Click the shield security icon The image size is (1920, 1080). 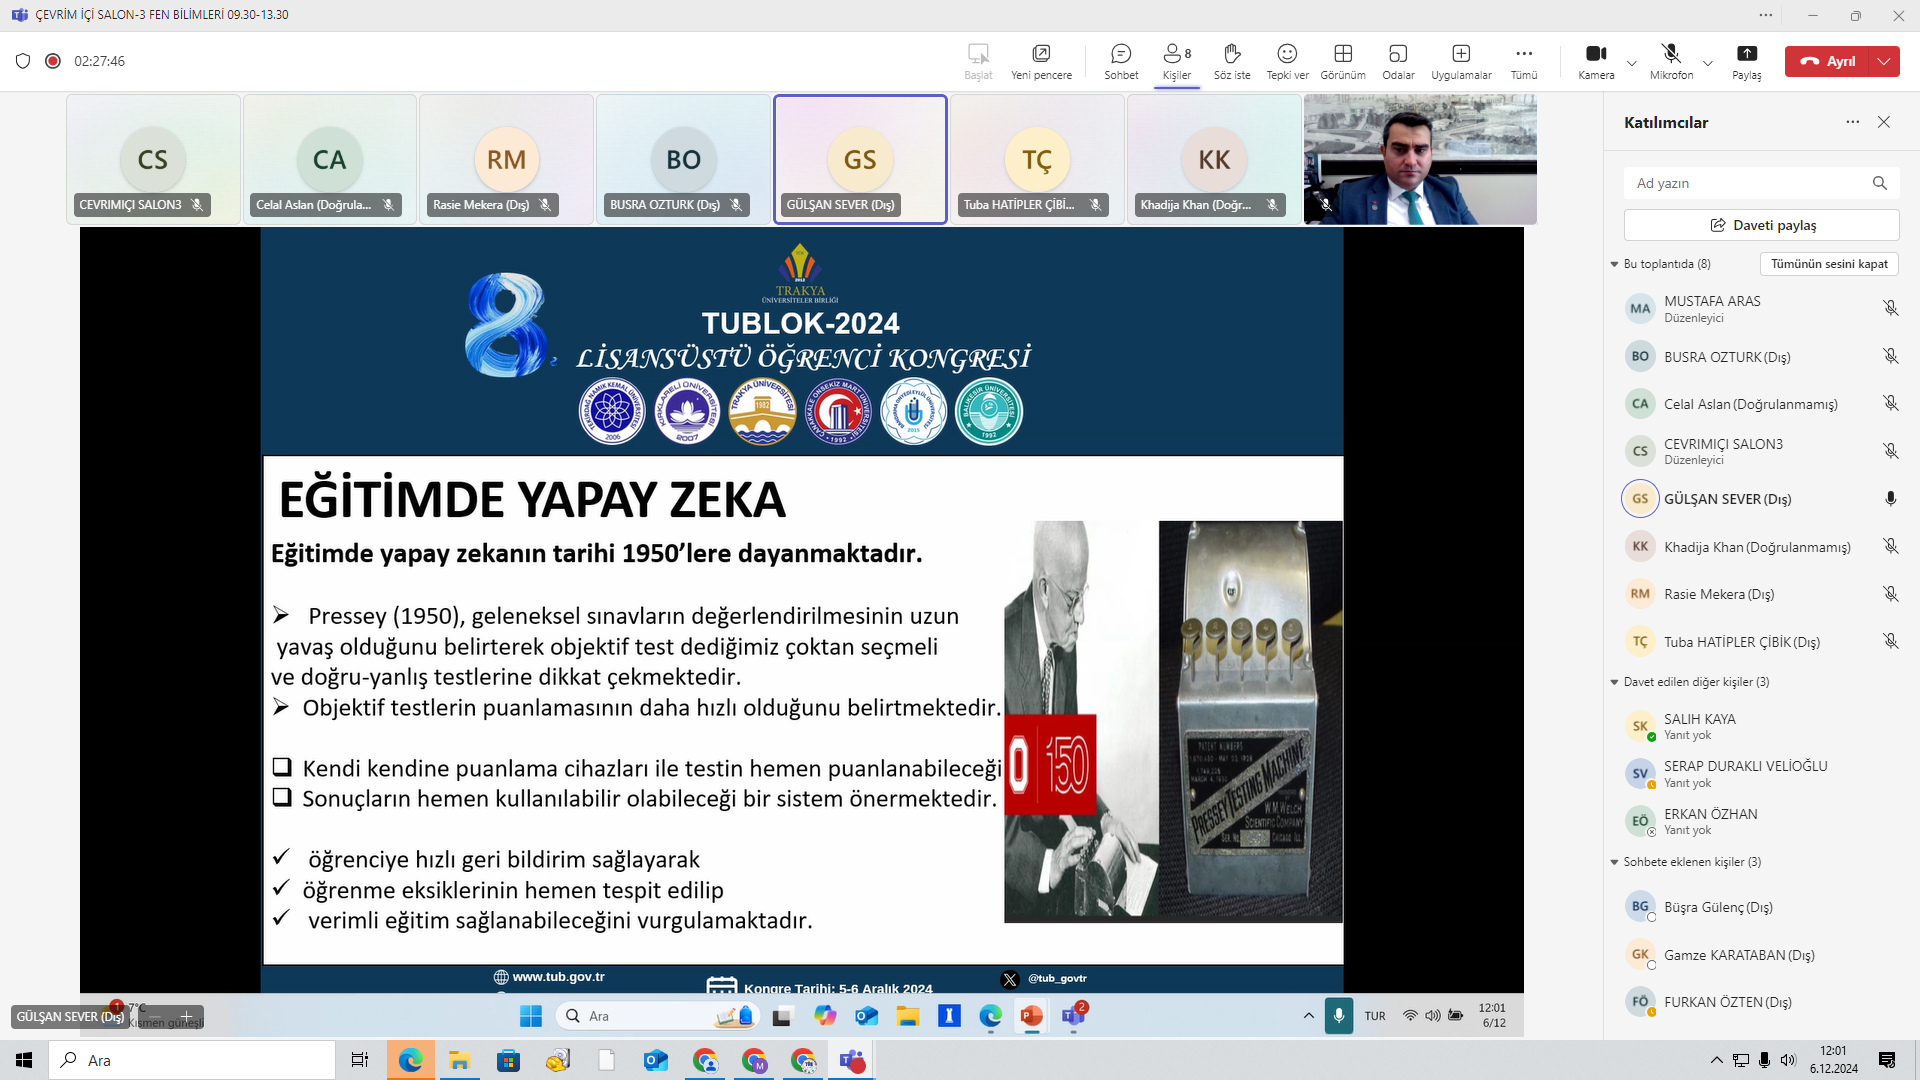click(23, 61)
